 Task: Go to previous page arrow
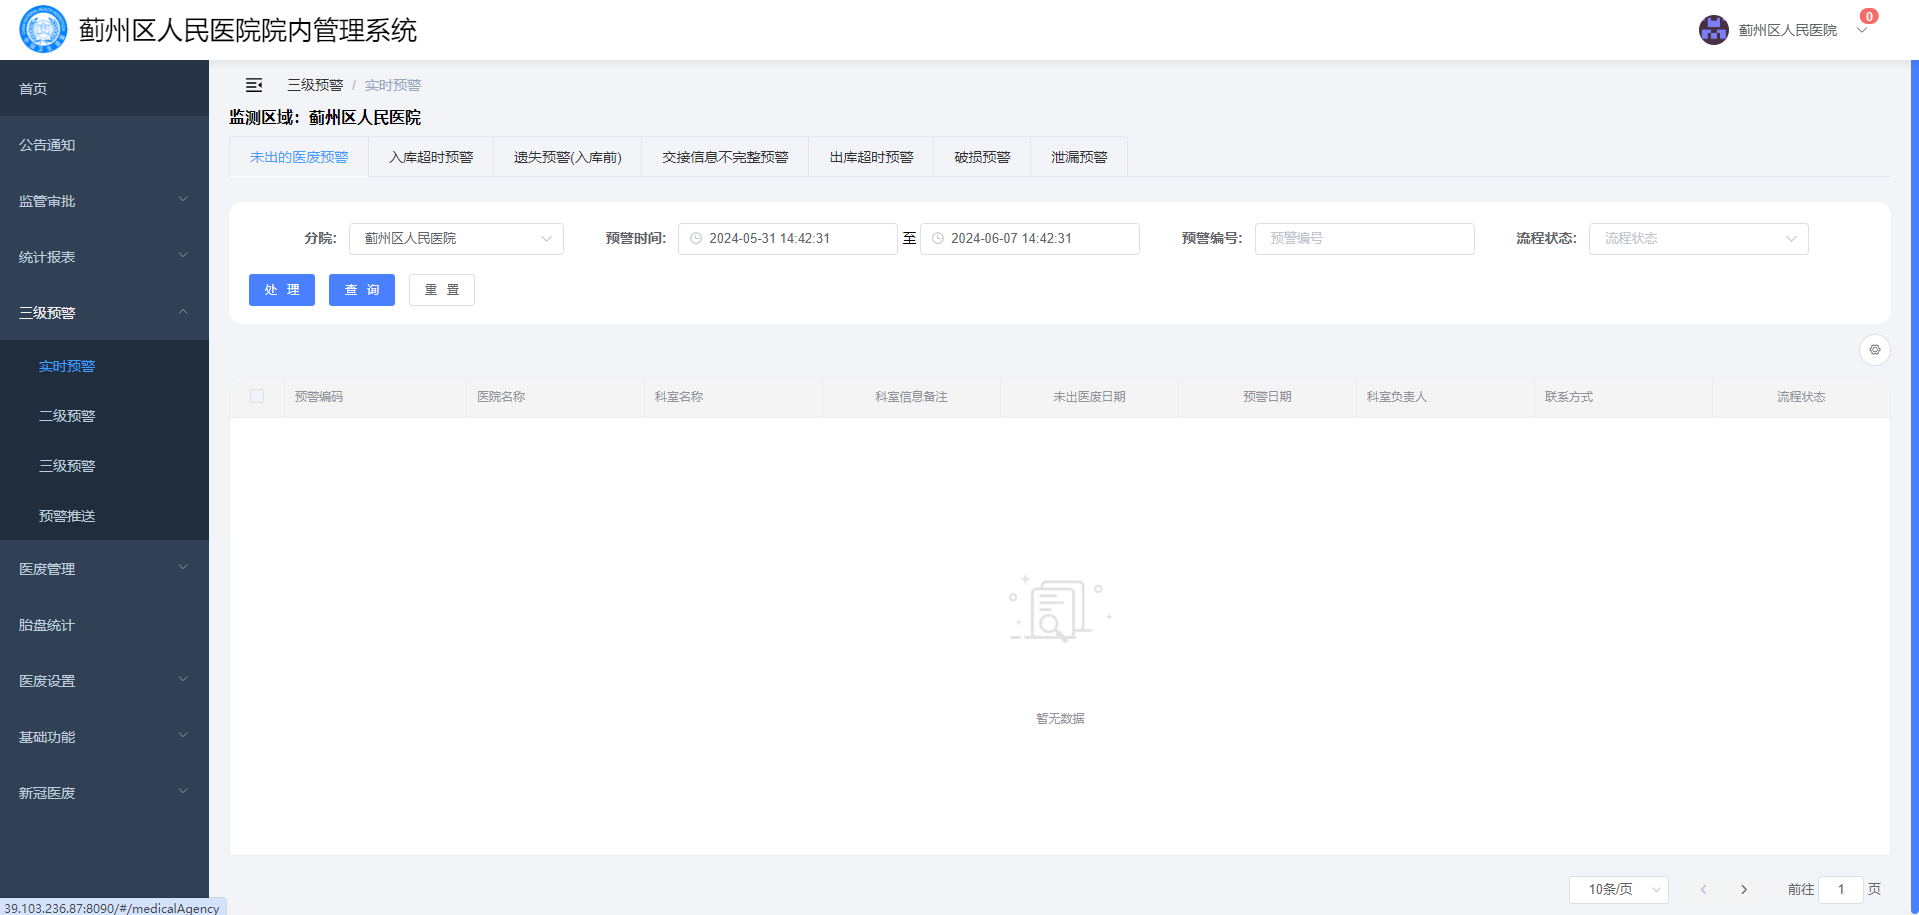tap(1703, 889)
